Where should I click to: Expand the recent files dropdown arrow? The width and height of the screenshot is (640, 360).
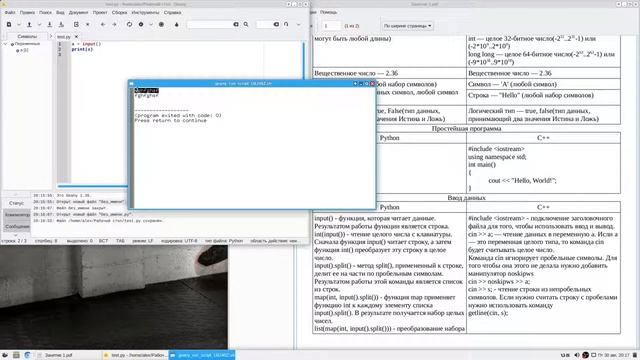(x=39, y=24)
